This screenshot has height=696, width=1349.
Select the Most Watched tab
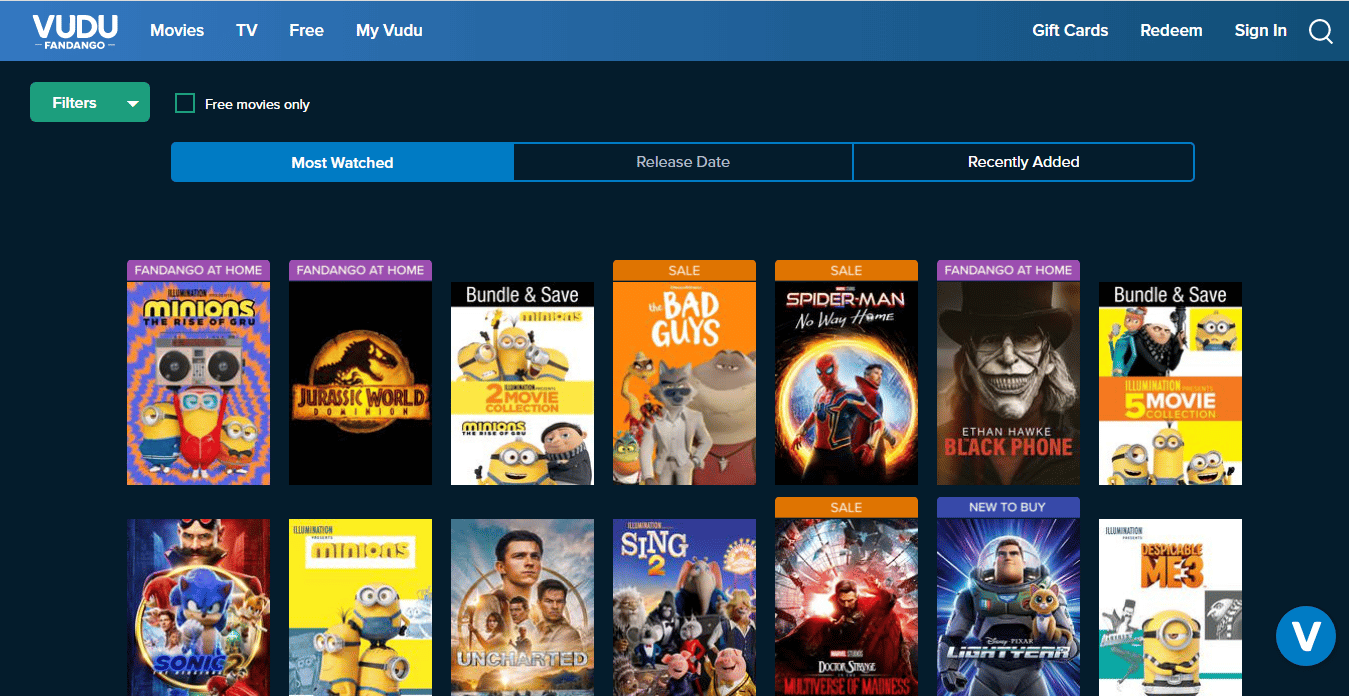pos(342,162)
